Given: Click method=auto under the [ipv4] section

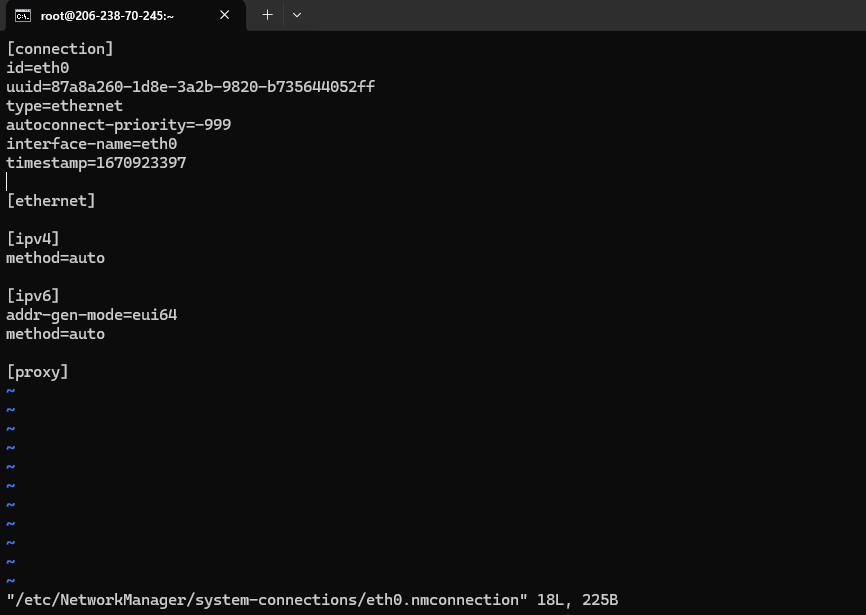Looking at the screenshot, I should coord(55,258).
